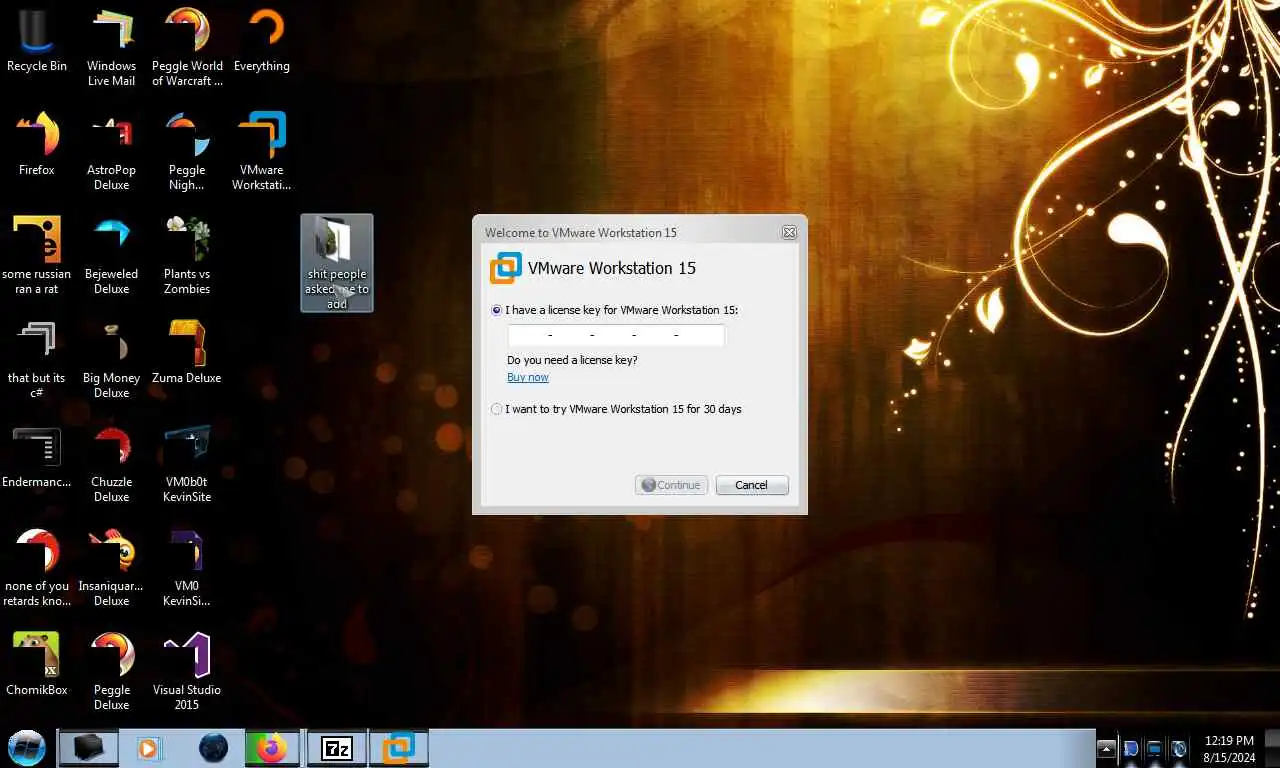The height and width of the screenshot is (768, 1280).
Task: Select Endermanch desktop icon
Action: [37, 457]
